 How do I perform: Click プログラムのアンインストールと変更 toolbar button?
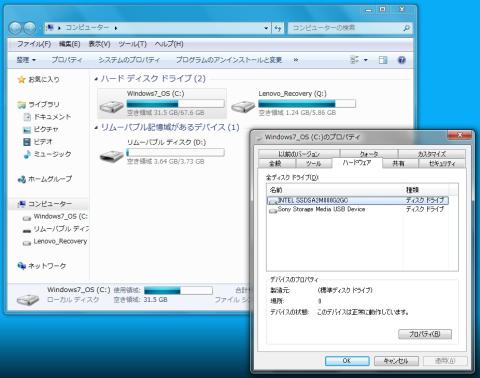[229, 60]
